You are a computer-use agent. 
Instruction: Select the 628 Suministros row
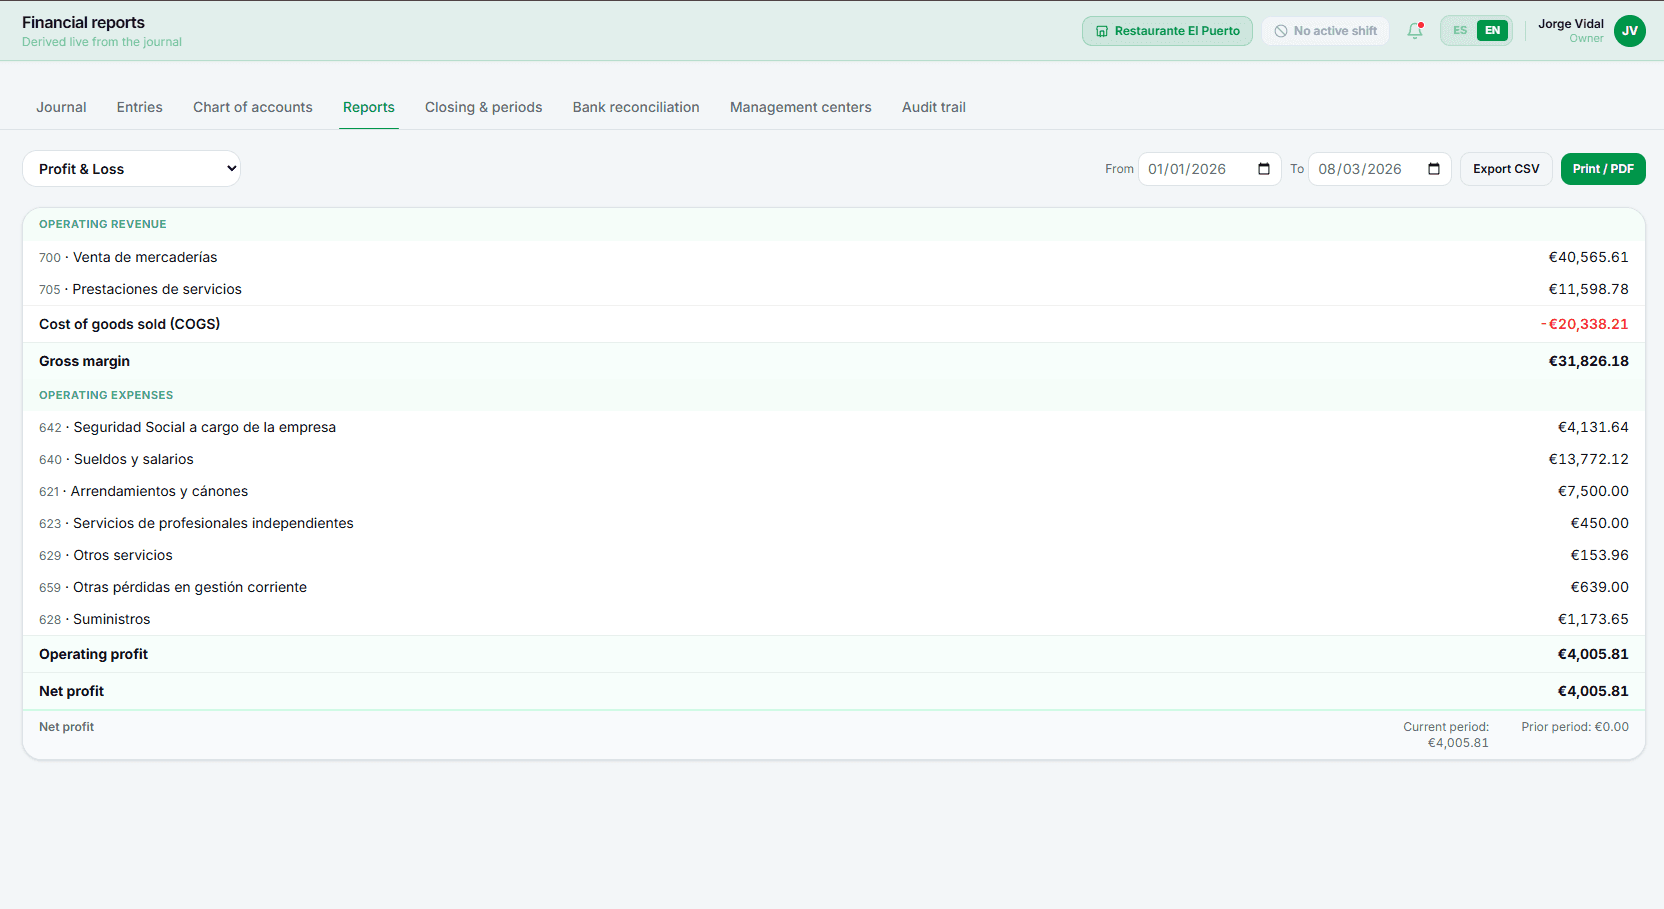click(834, 619)
